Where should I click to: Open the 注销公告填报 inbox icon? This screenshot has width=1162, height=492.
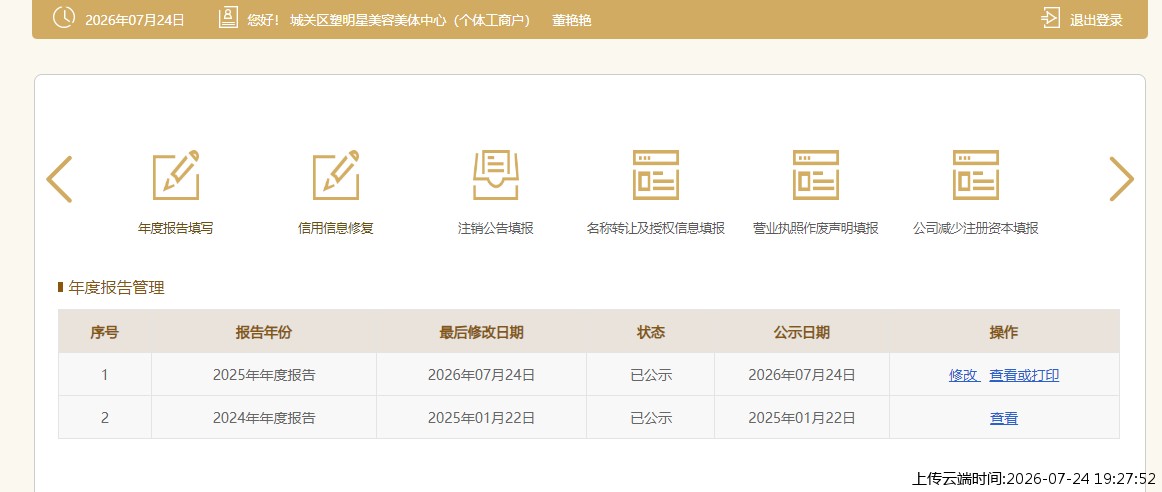pyautogui.click(x=496, y=175)
